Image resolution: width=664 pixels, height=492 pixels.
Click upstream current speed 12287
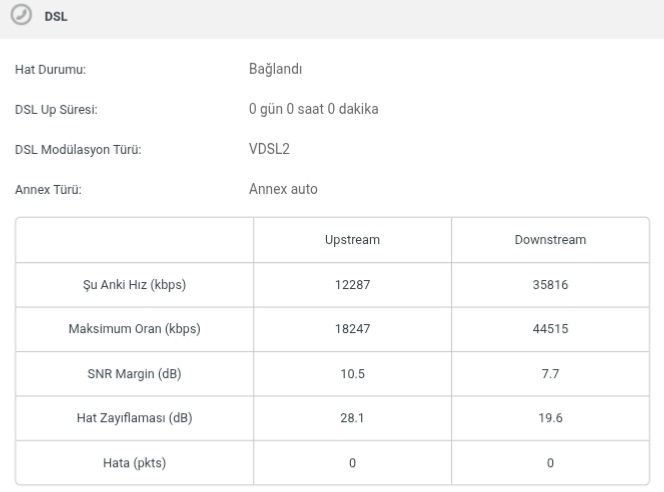point(352,285)
